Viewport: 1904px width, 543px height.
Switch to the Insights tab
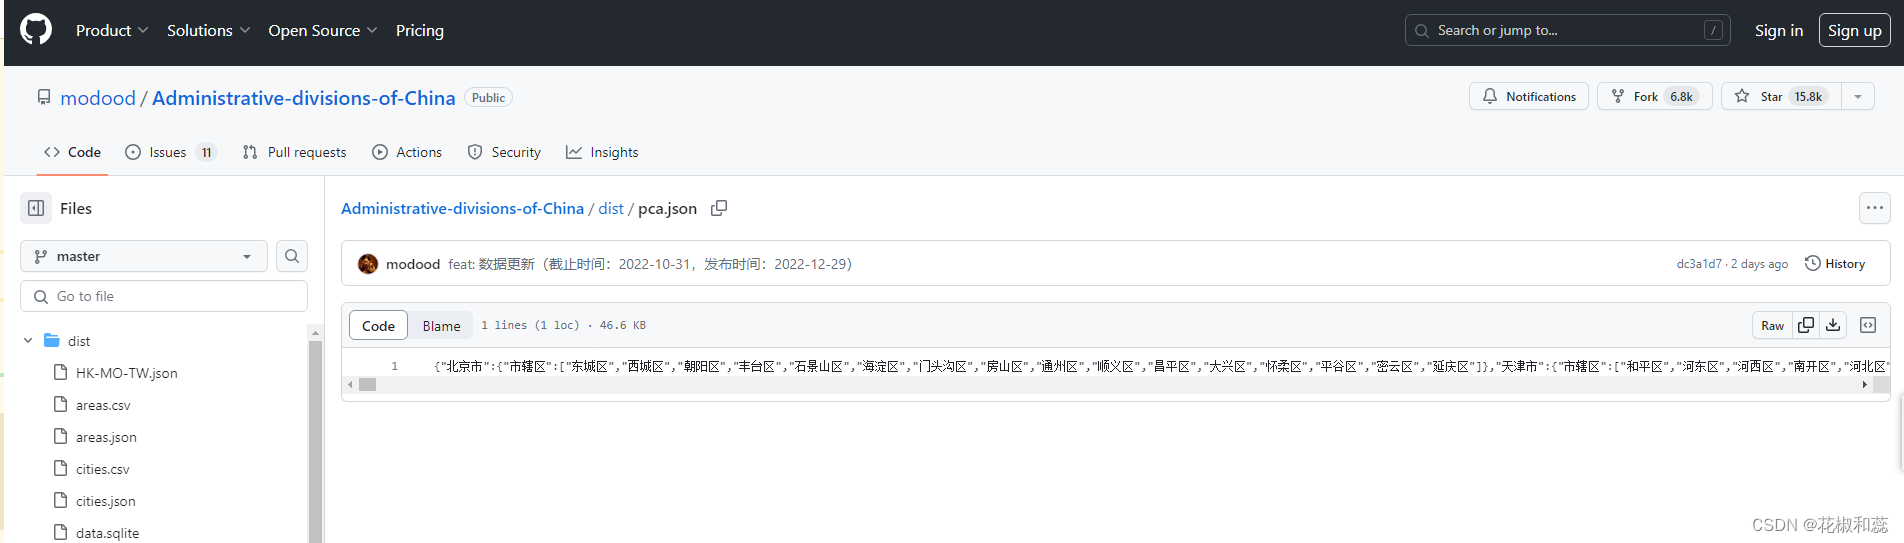point(602,152)
